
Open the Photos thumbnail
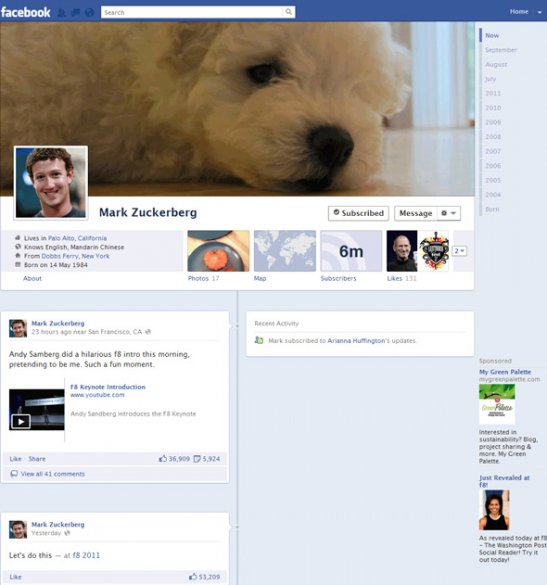click(x=218, y=251)
